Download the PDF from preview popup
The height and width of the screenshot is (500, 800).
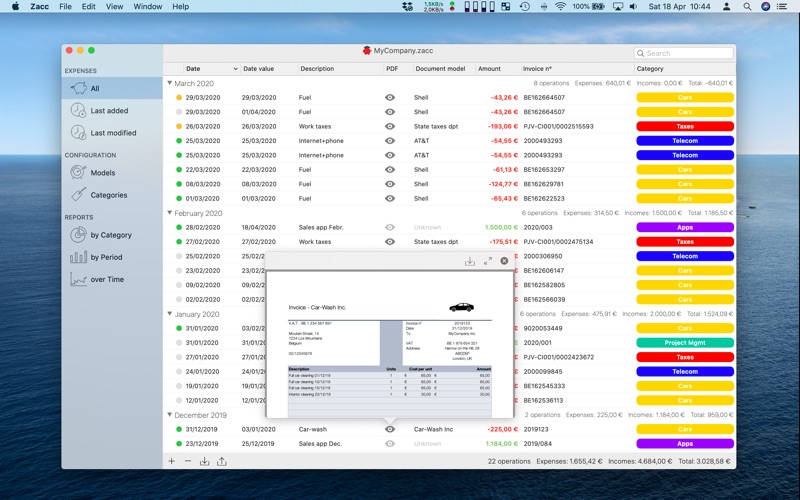470,261
